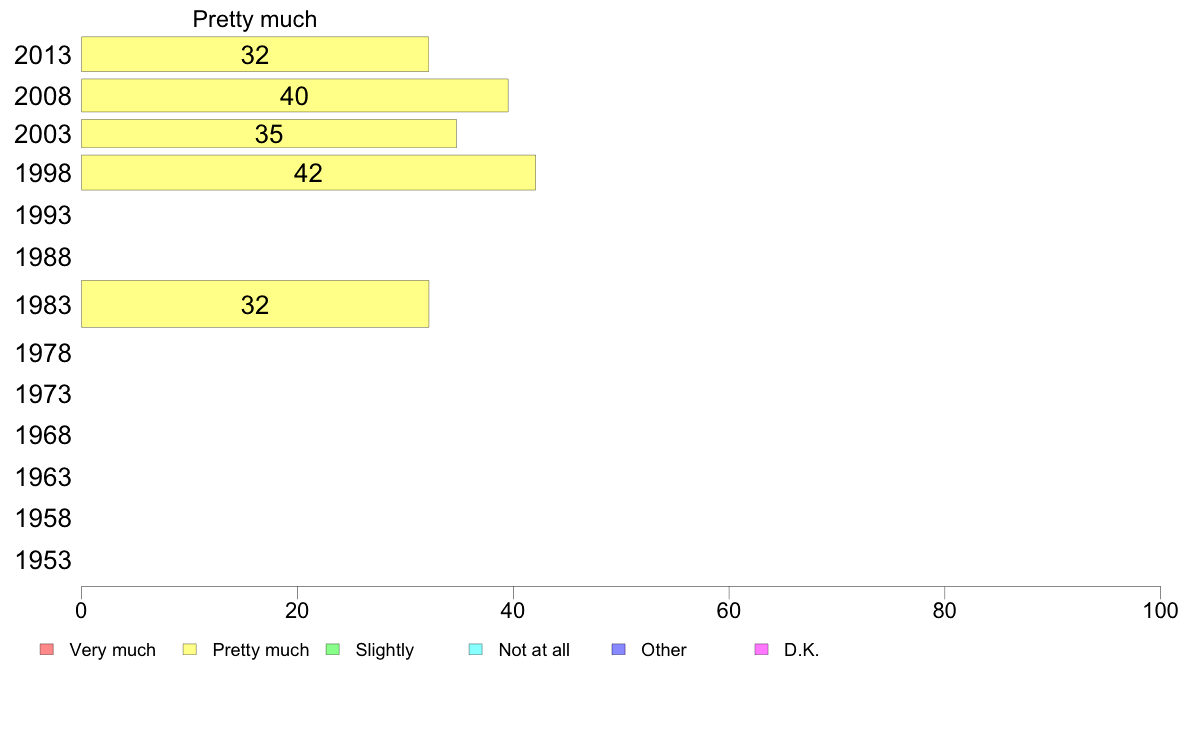The width and height of the screenshot is (1188, 736).
Task: Click the blue Other legend swatch
Action: pos(618,650)
